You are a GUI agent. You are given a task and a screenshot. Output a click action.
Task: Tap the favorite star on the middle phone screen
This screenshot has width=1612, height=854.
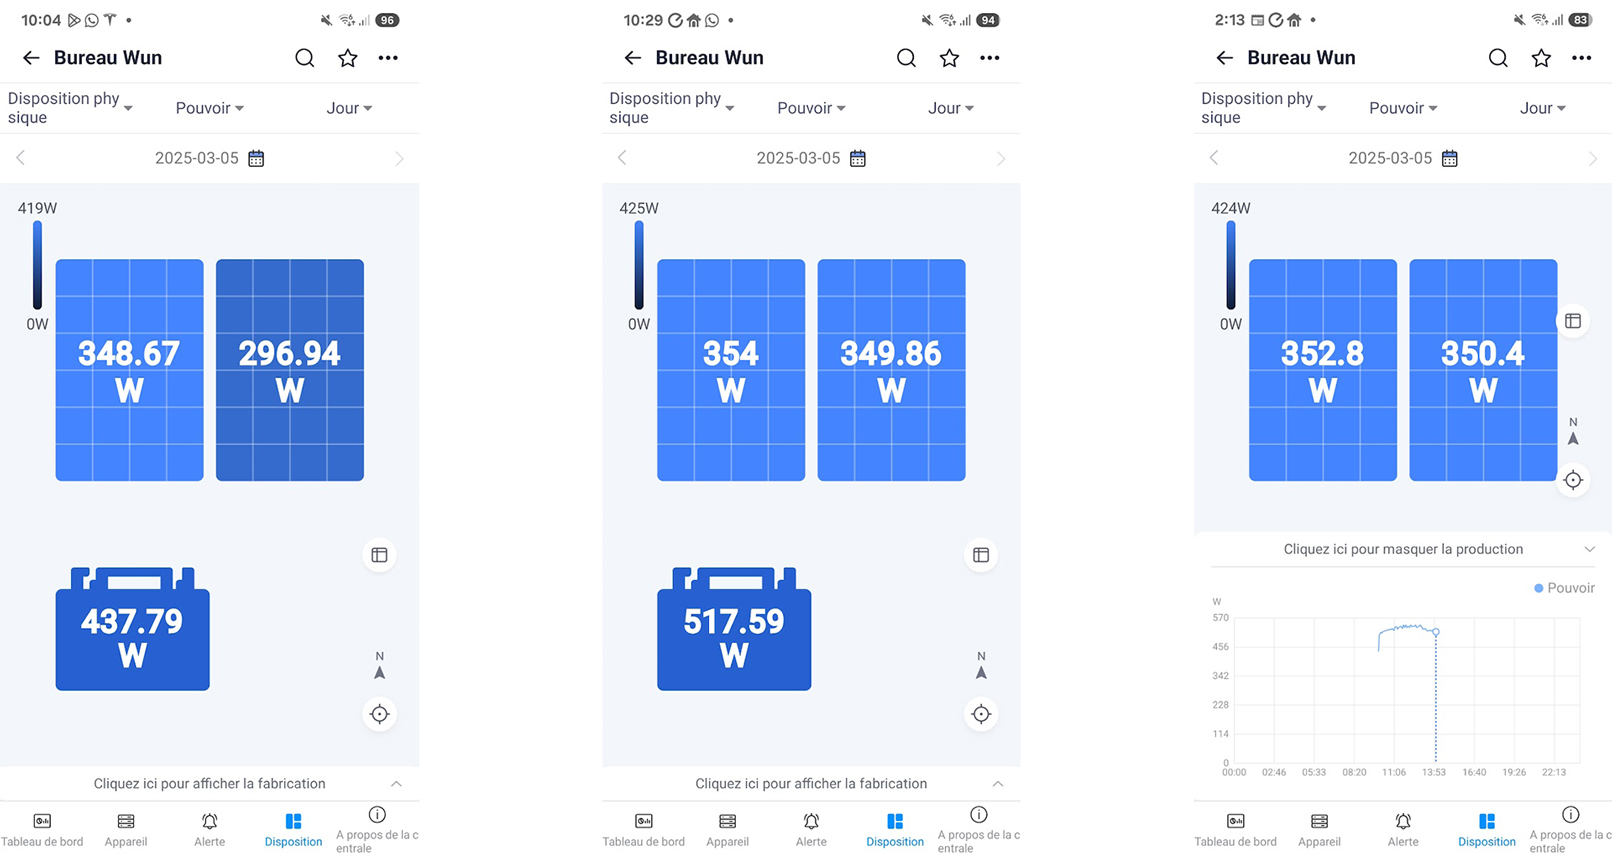pyautogui.click(x=949, y=58)
